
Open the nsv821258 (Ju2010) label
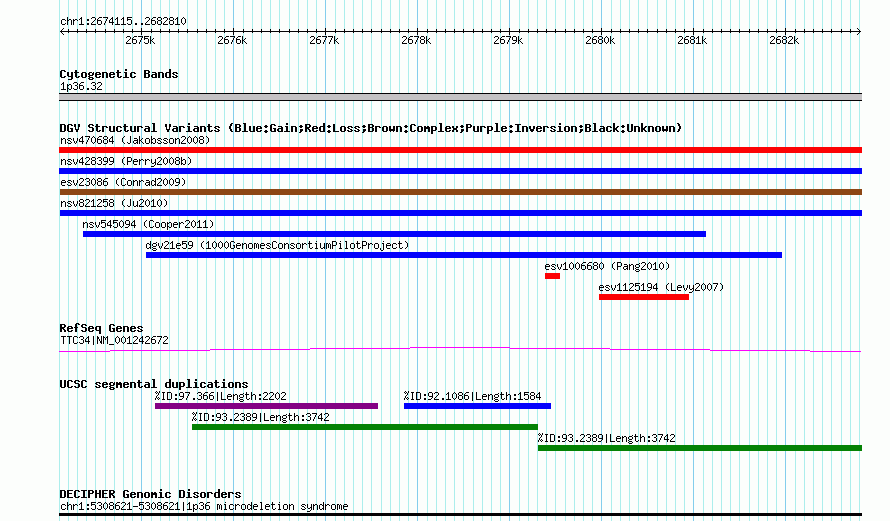click(x=114, y=203)
